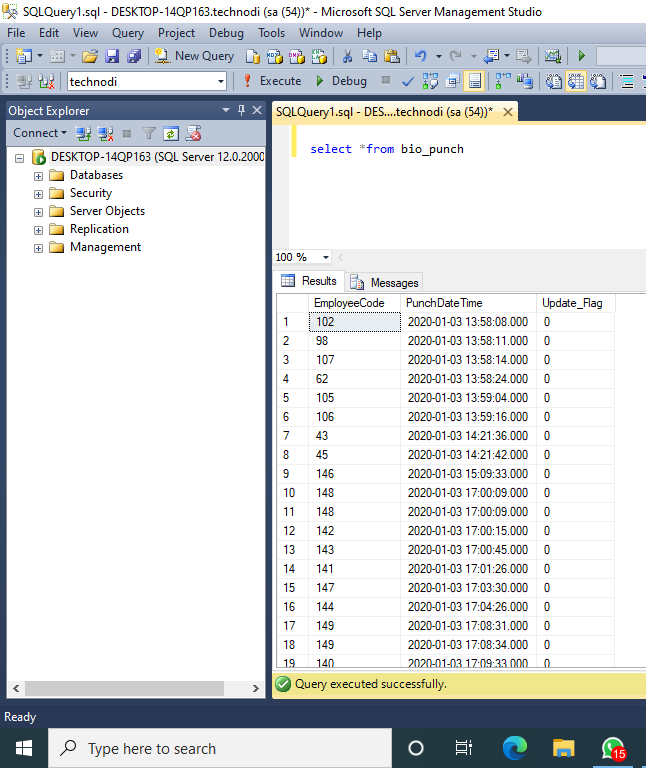This screenshot has width=646, height=768.
Task: Open a file with the Open File icon
Action: click(x=90, y=56)
